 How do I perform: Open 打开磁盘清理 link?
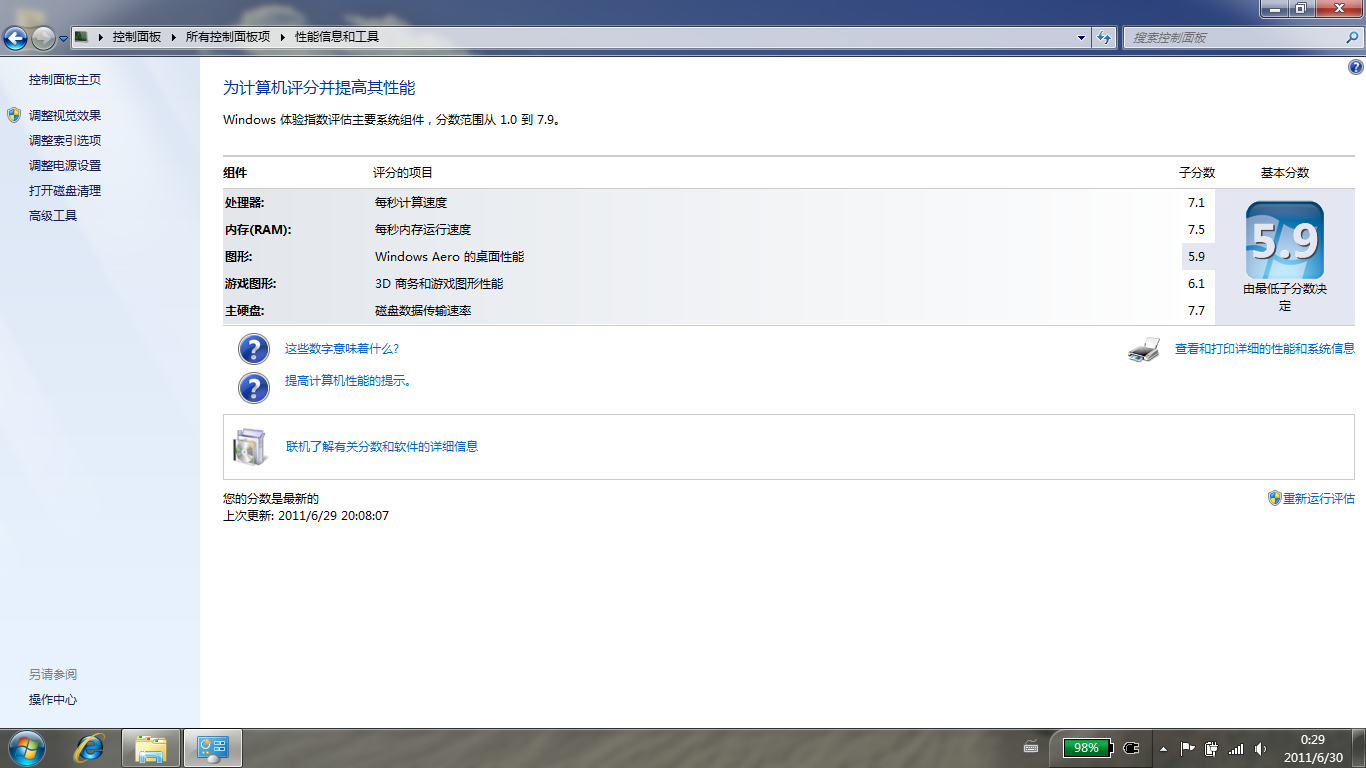pyautogui.click(x=65, y=191)
